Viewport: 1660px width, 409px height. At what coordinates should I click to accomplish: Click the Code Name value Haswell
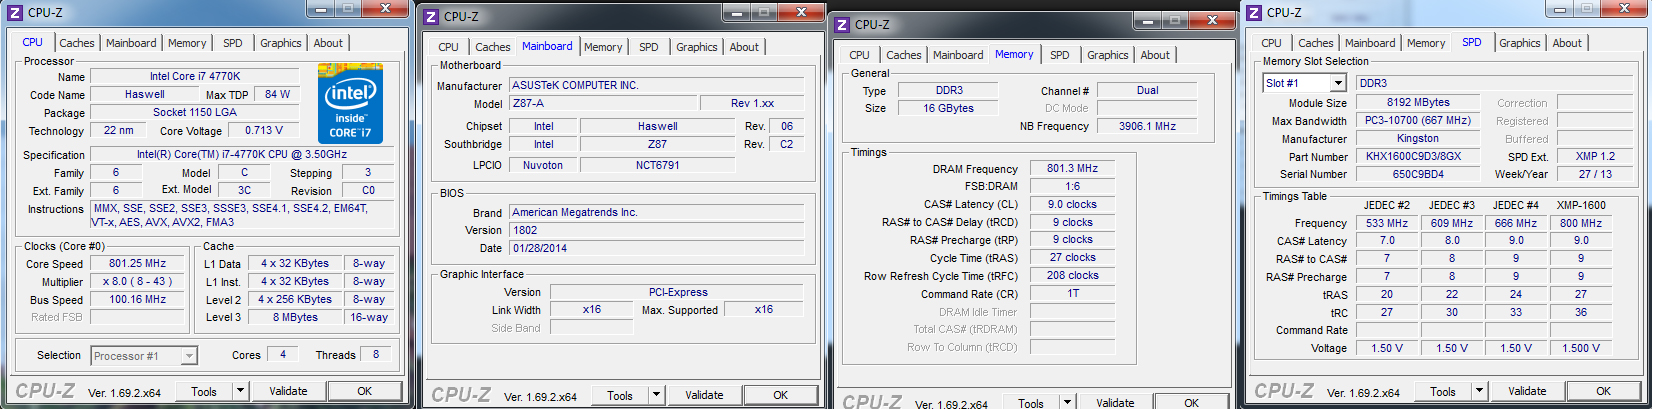point(145,94)
